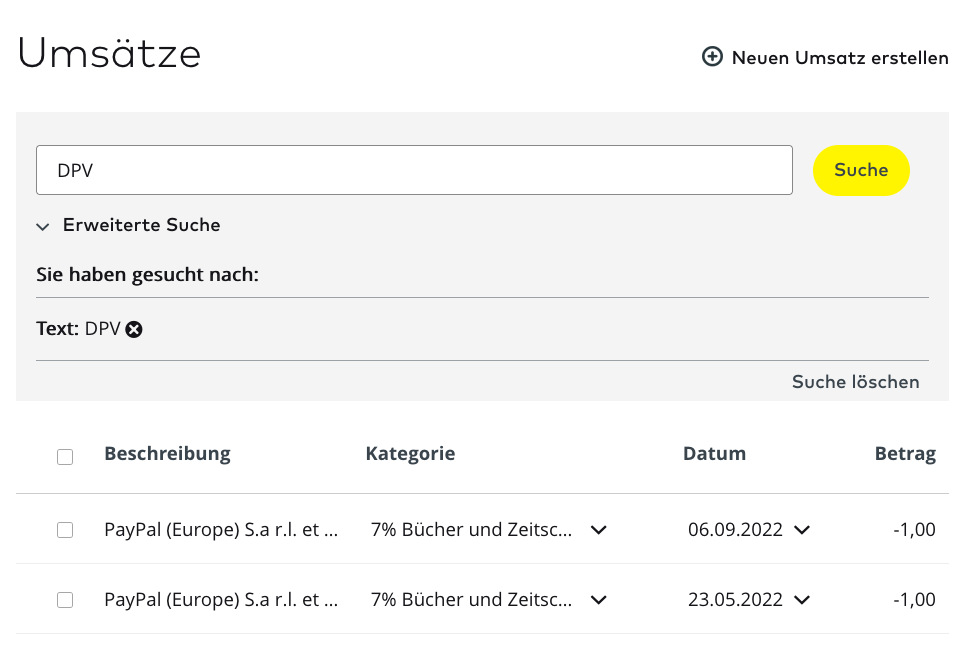968x648 pixels.
Task: Click the chevron next to Erweiterte Suche
Action: pos(43,227)
